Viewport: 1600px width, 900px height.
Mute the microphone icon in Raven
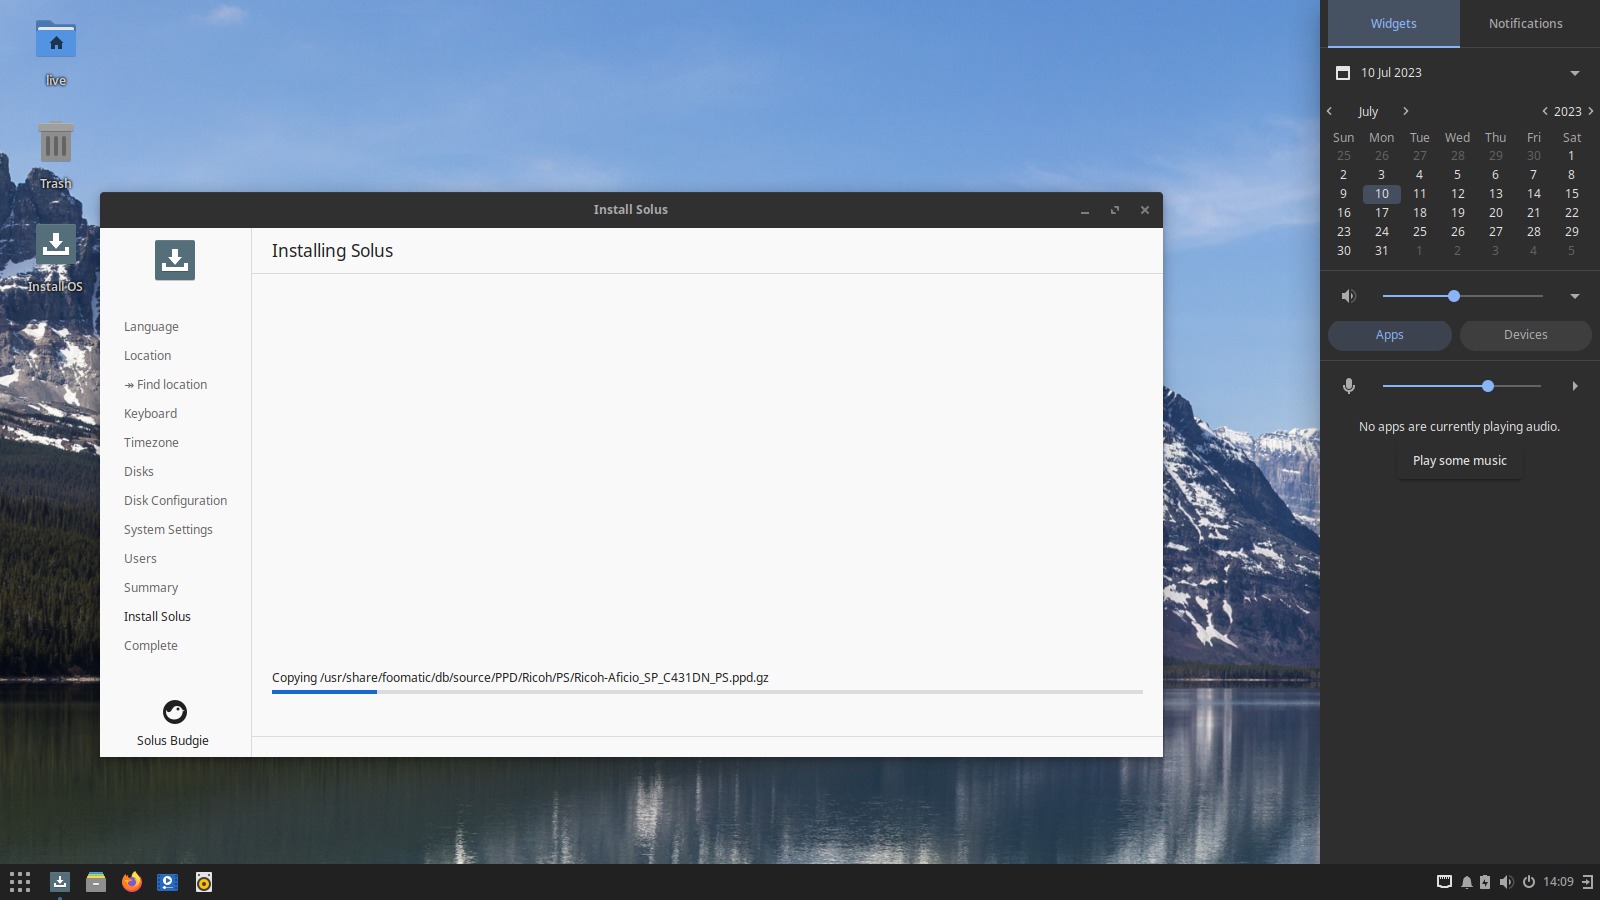pyautogui.click(x=1349, y=386)
